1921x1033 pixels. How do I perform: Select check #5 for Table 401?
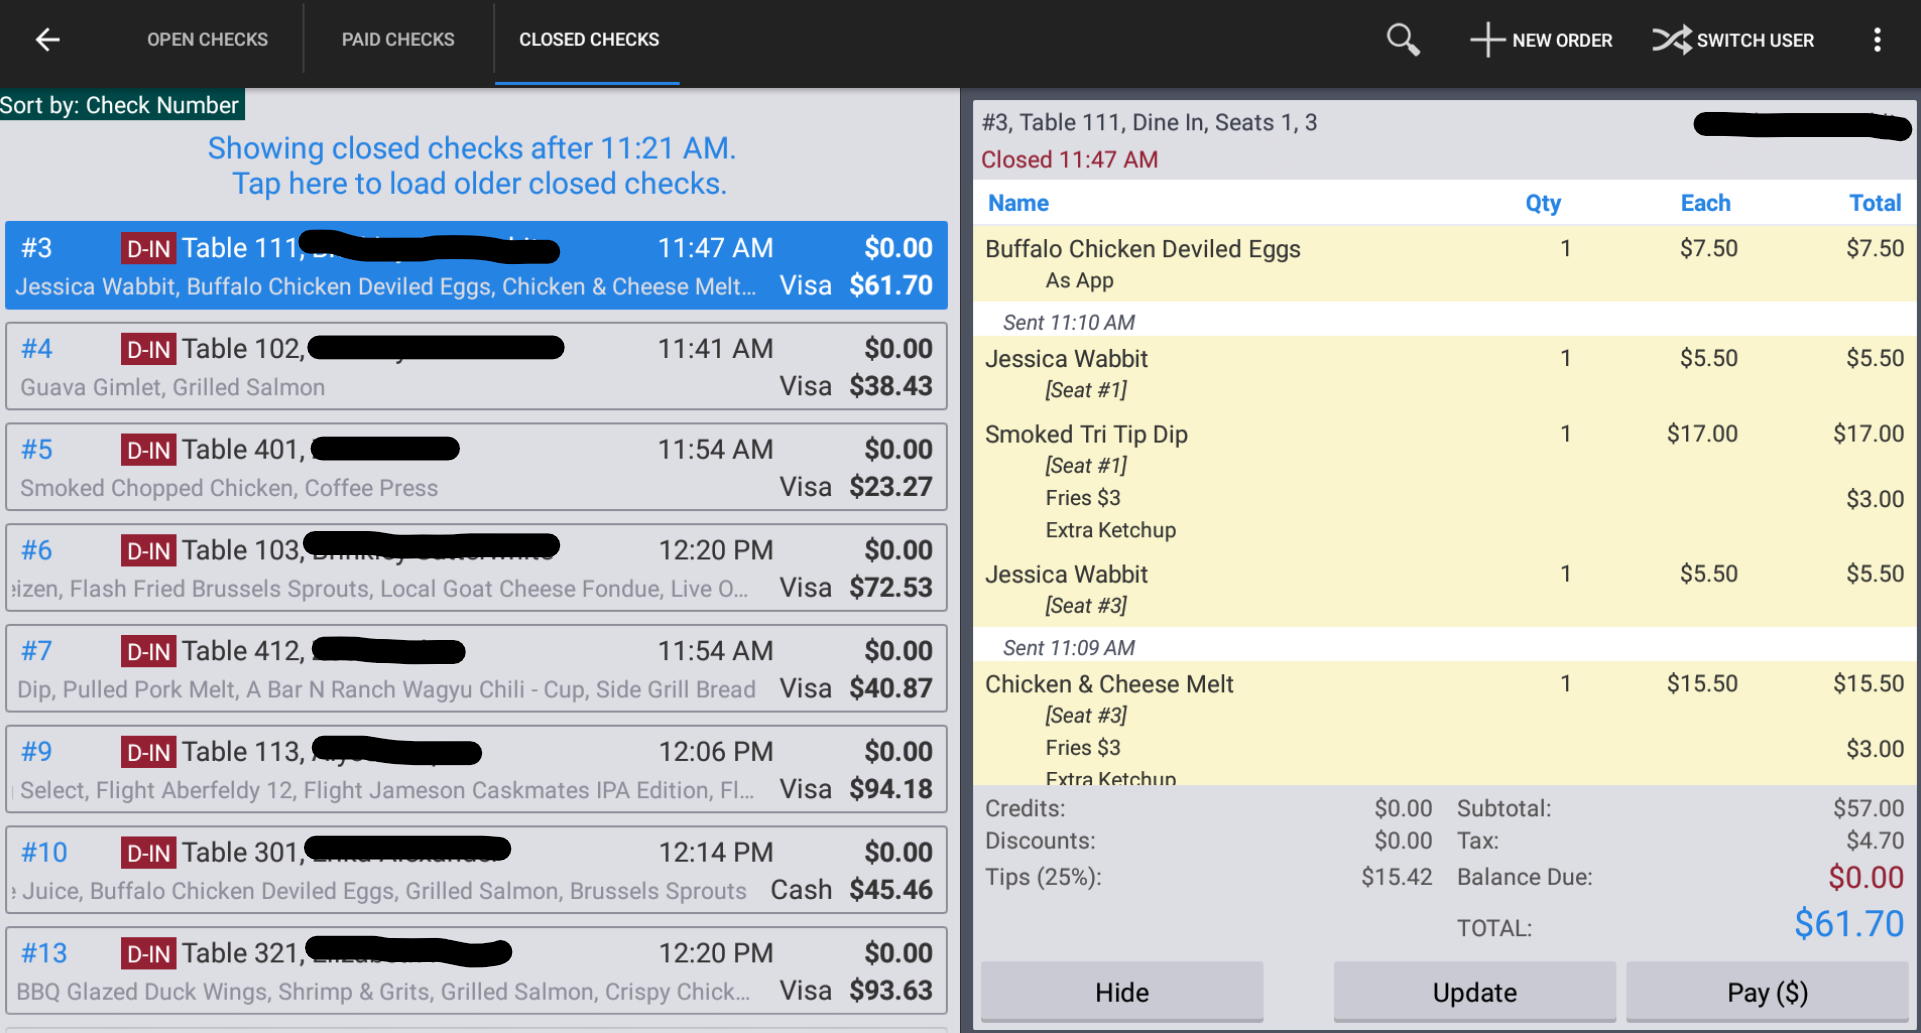(x=476, y=467)
